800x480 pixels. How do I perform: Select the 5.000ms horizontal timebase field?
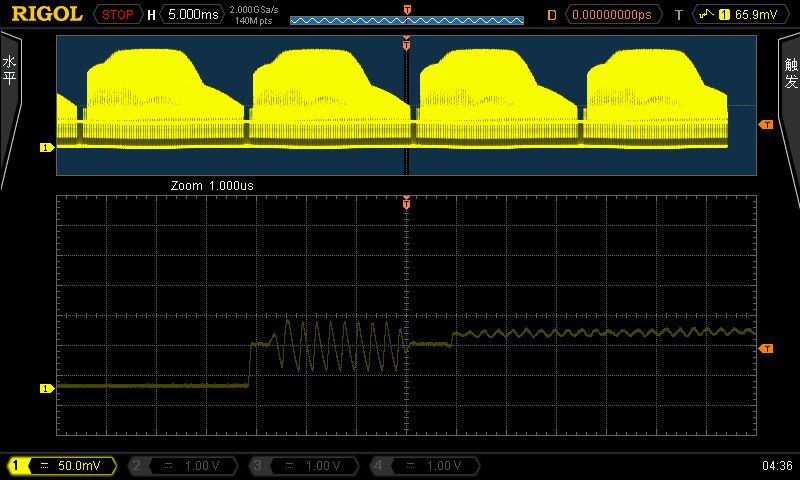(192, 15)
